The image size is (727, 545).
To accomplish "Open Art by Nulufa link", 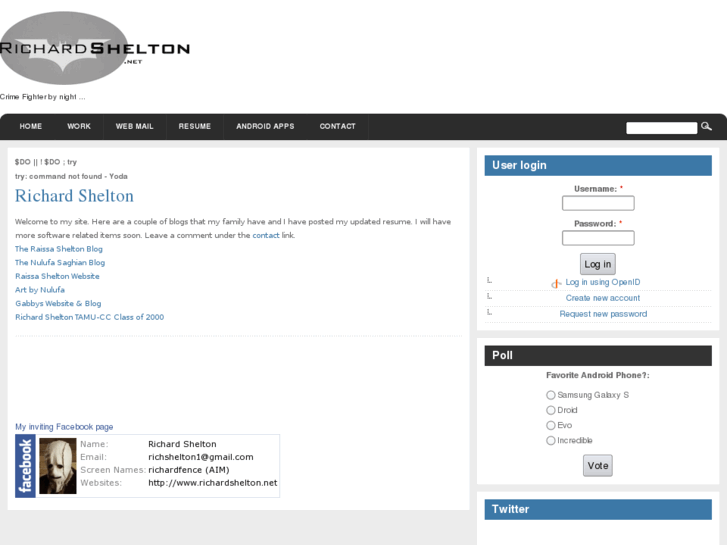I will (40, 290).
